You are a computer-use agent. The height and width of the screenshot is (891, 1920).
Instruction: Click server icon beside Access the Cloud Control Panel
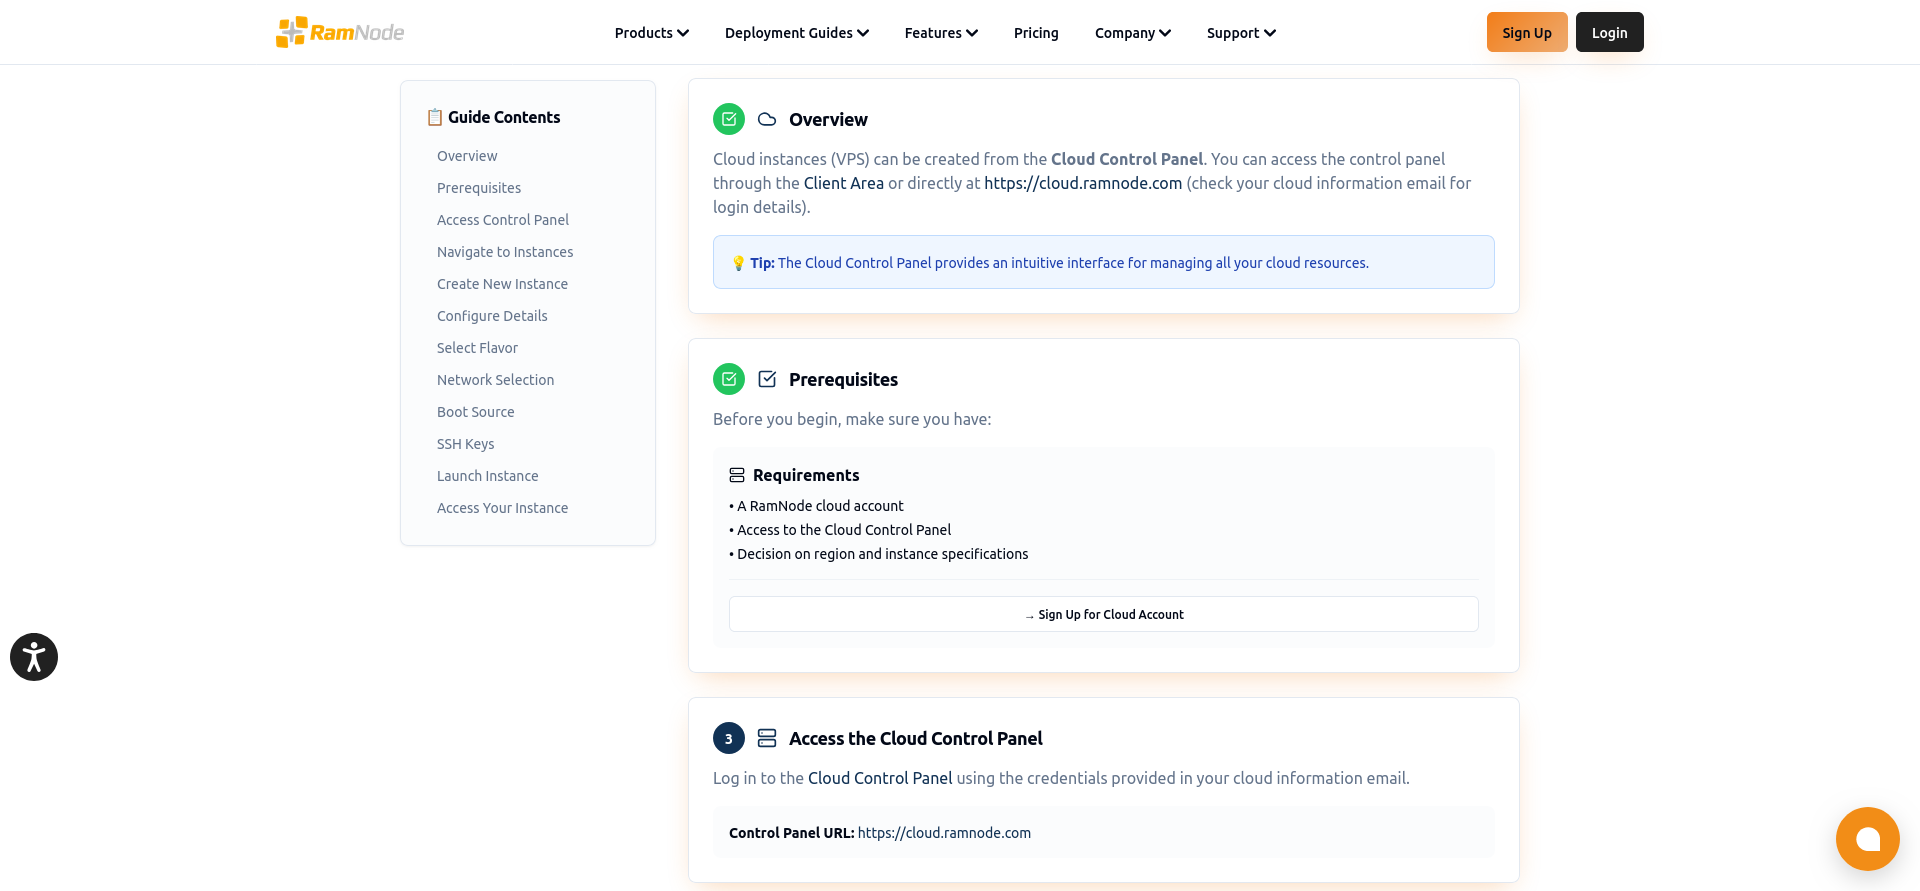(x=767, y=738)
